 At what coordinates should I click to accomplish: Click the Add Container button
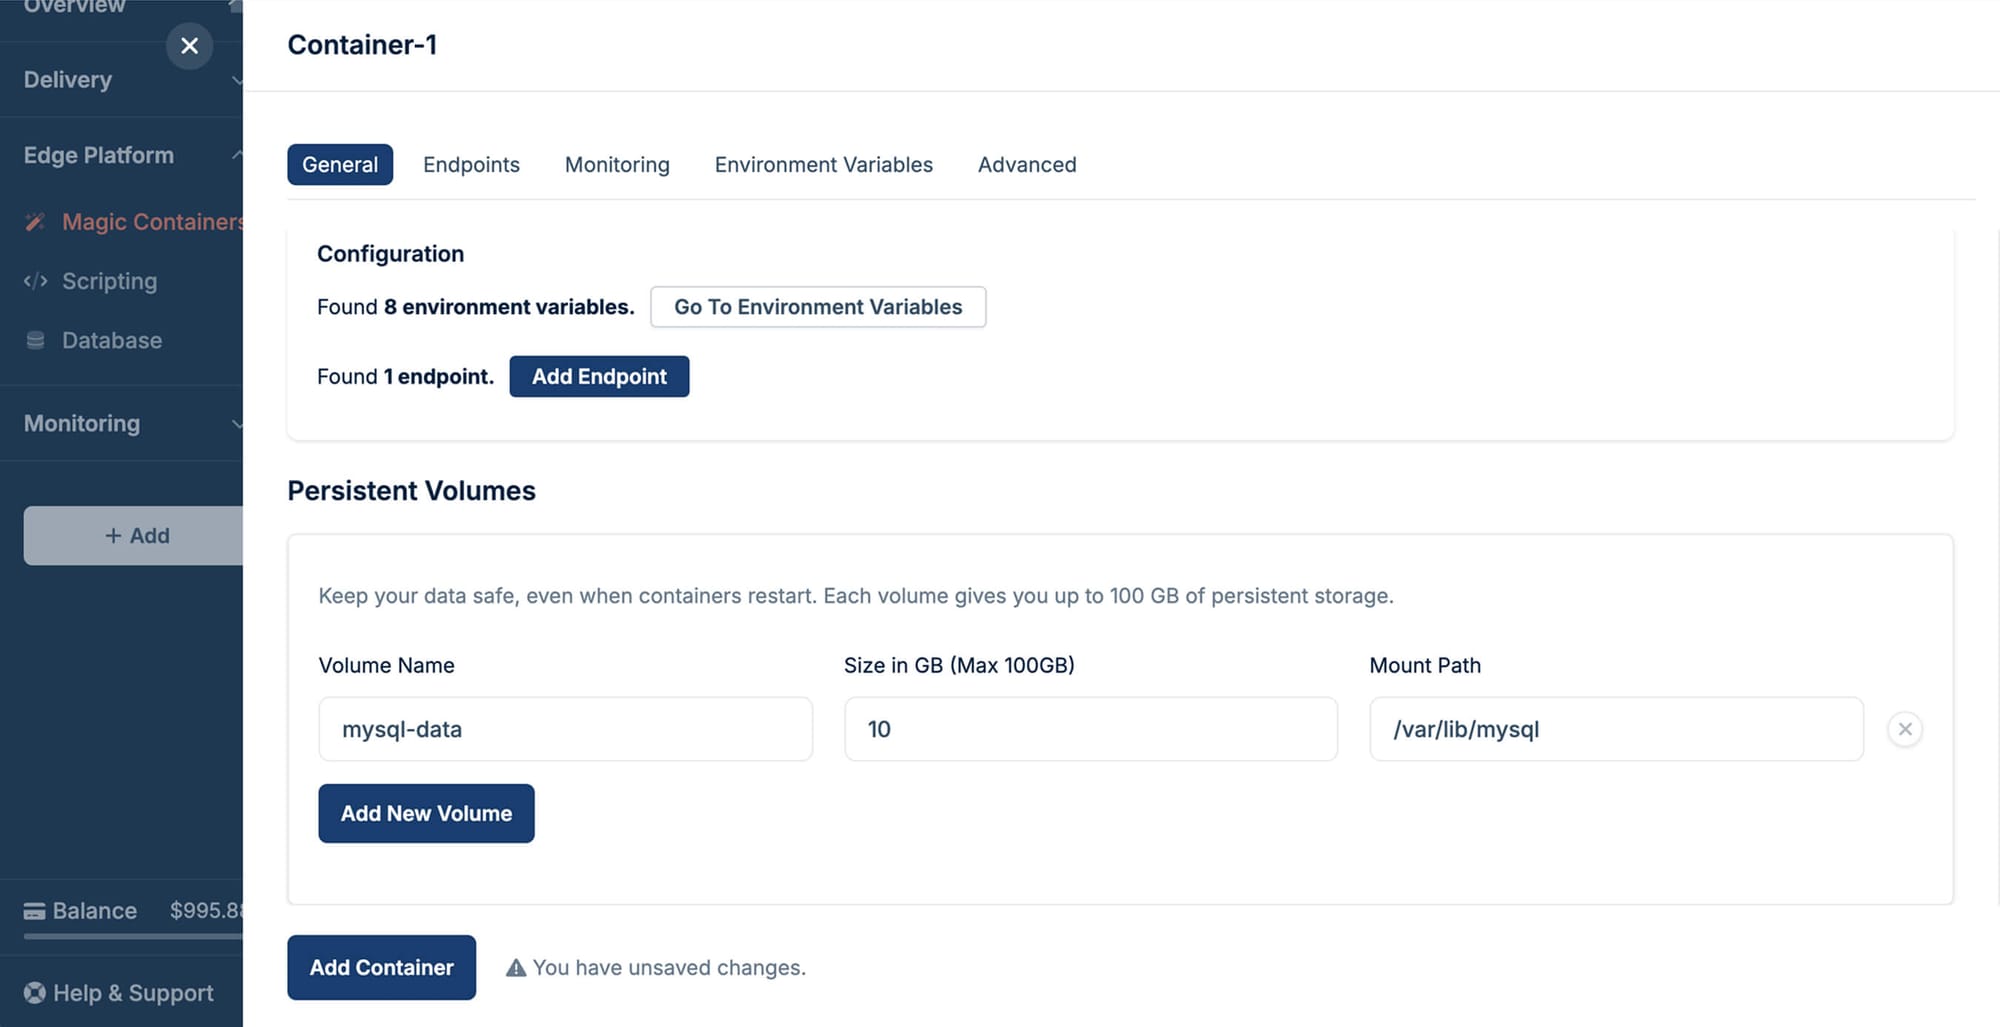tap(381, 967)
